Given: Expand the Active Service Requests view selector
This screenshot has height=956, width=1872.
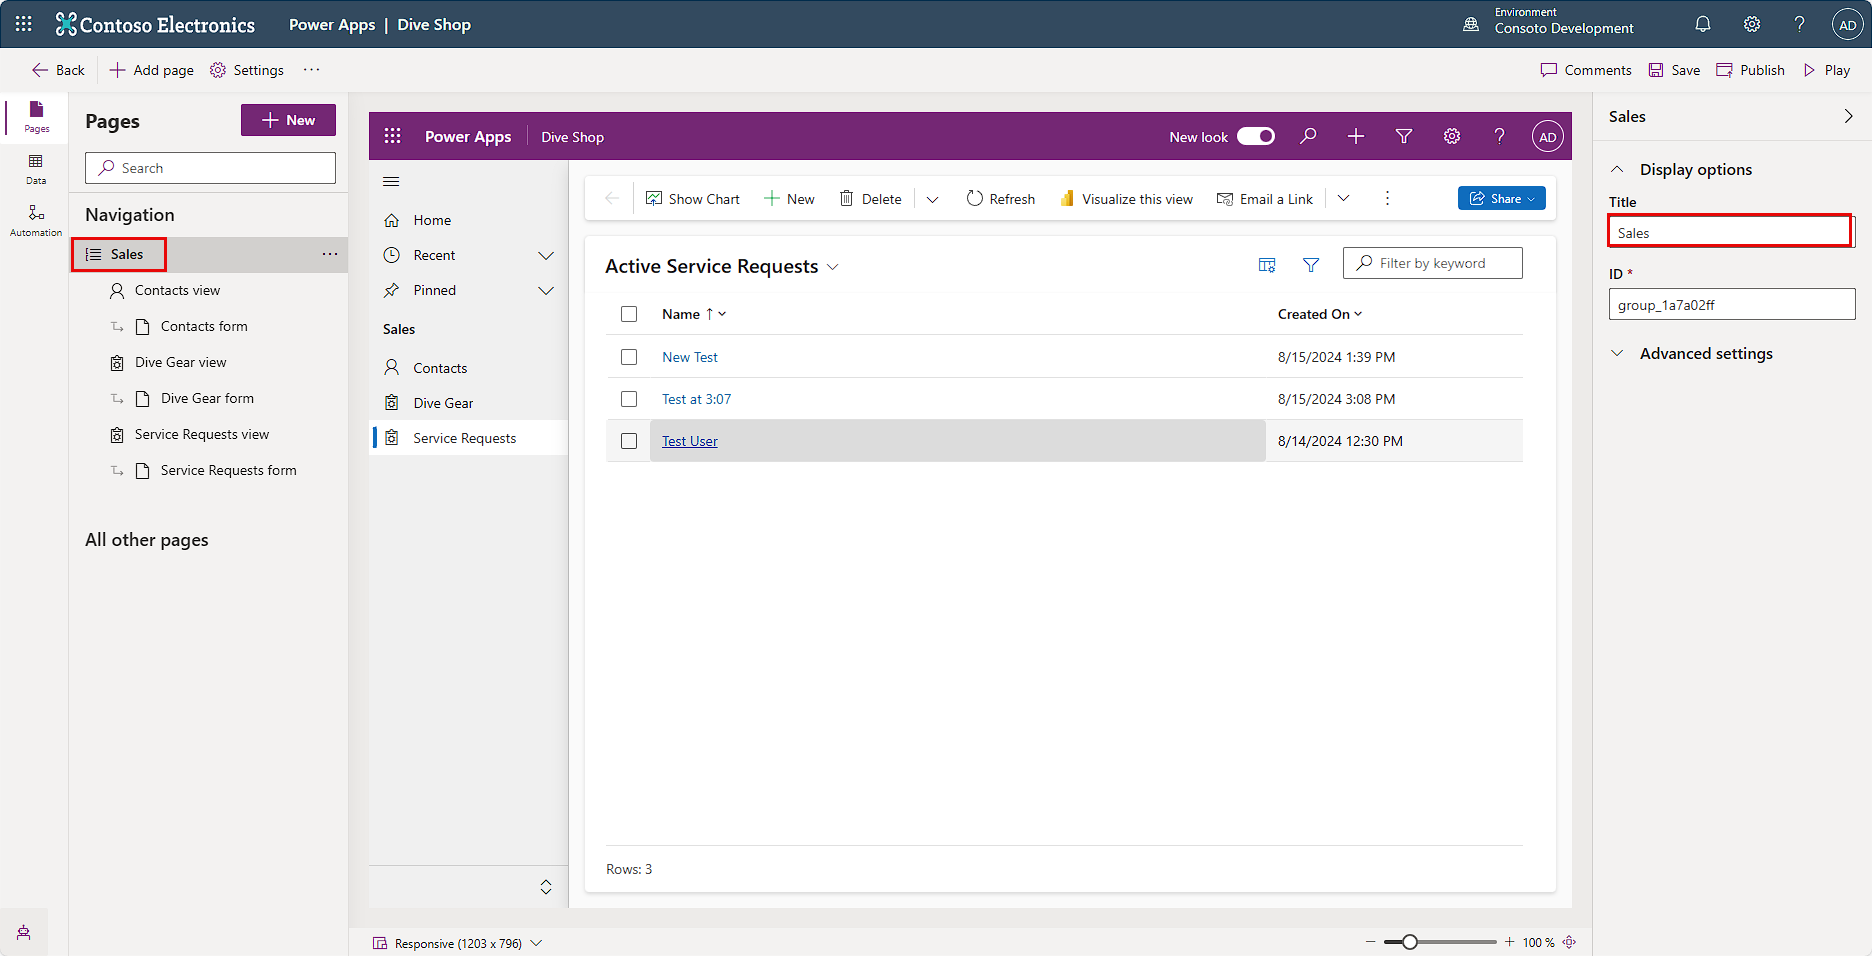Looking at the screenshot, I should [833, 266].
